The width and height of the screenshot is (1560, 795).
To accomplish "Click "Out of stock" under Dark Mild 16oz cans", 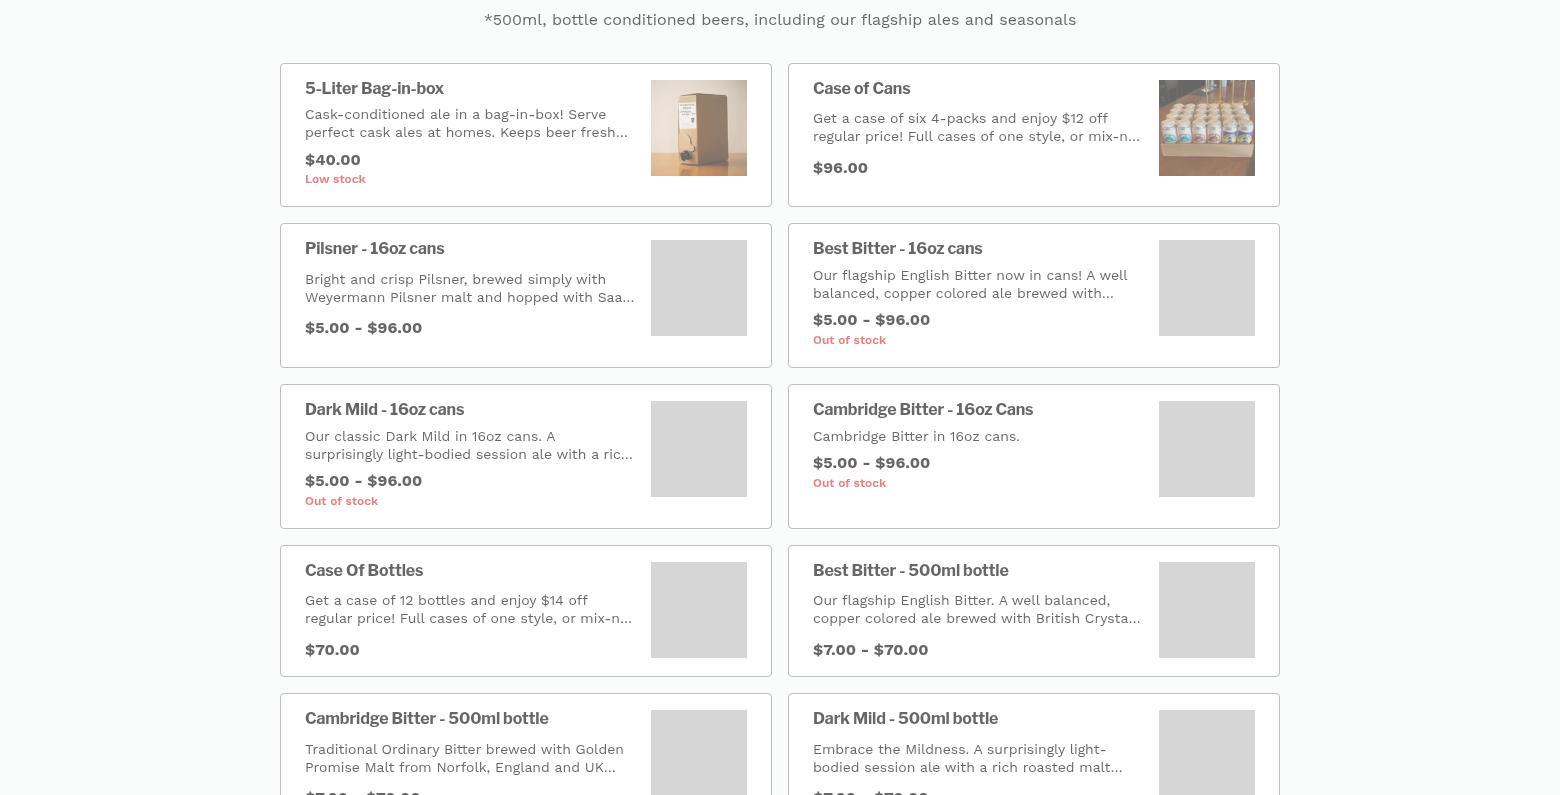I will [341, 501].
